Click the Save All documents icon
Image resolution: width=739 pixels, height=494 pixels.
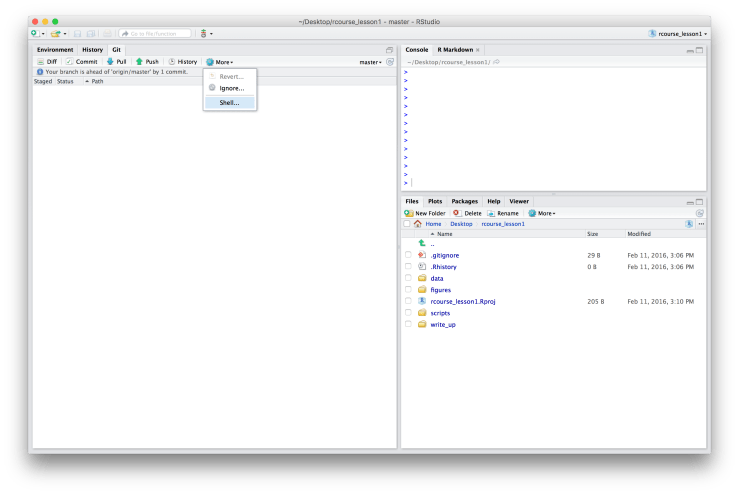pyautogui.click(x=91, y=33)
